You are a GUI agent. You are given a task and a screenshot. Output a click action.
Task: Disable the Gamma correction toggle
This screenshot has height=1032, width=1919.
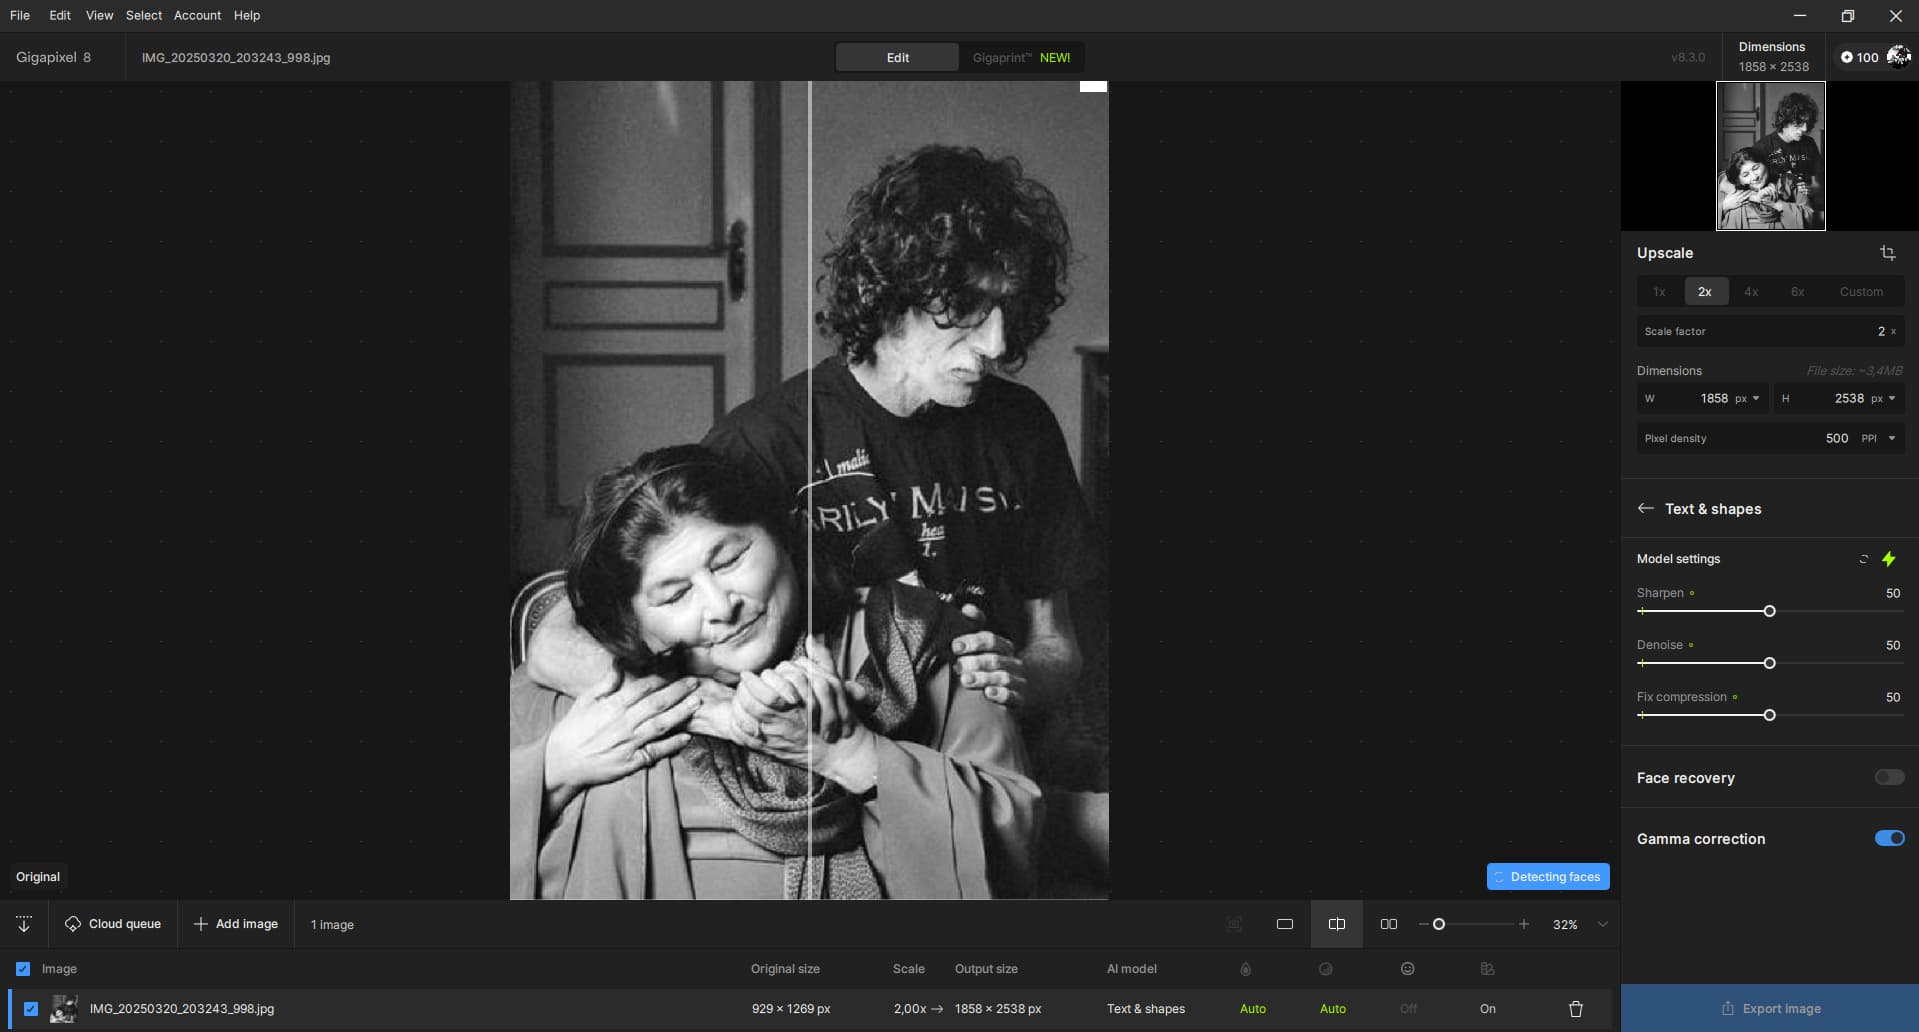(1888, 838)
